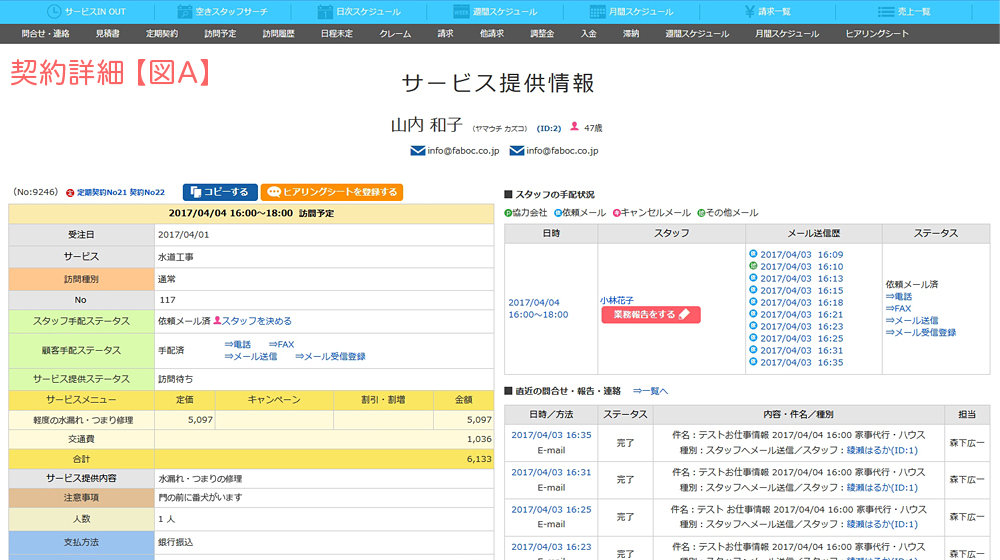Open the 定期契約No21 link

click(x=101, y=193)
